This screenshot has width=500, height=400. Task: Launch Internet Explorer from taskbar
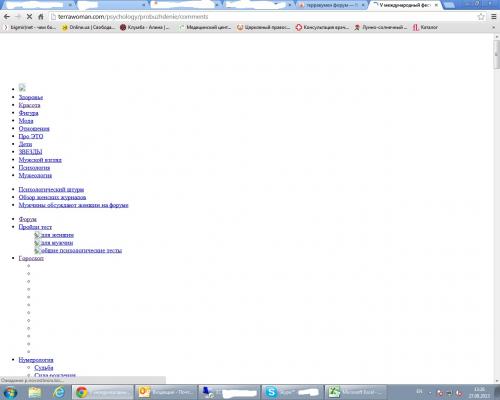tap(59, 392)
